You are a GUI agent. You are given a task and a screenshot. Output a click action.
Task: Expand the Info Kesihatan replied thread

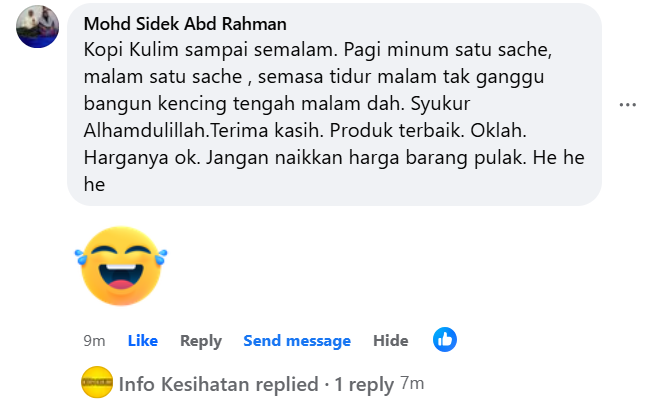tap(256, 384)
